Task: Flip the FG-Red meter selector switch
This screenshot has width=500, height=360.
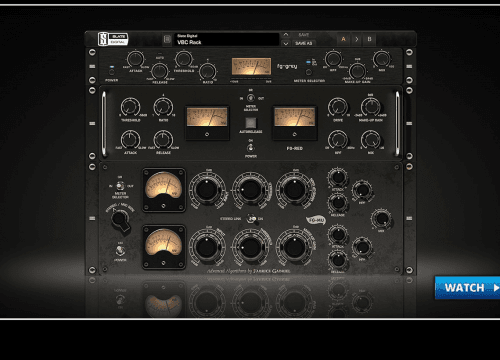Action: [251, 98]
